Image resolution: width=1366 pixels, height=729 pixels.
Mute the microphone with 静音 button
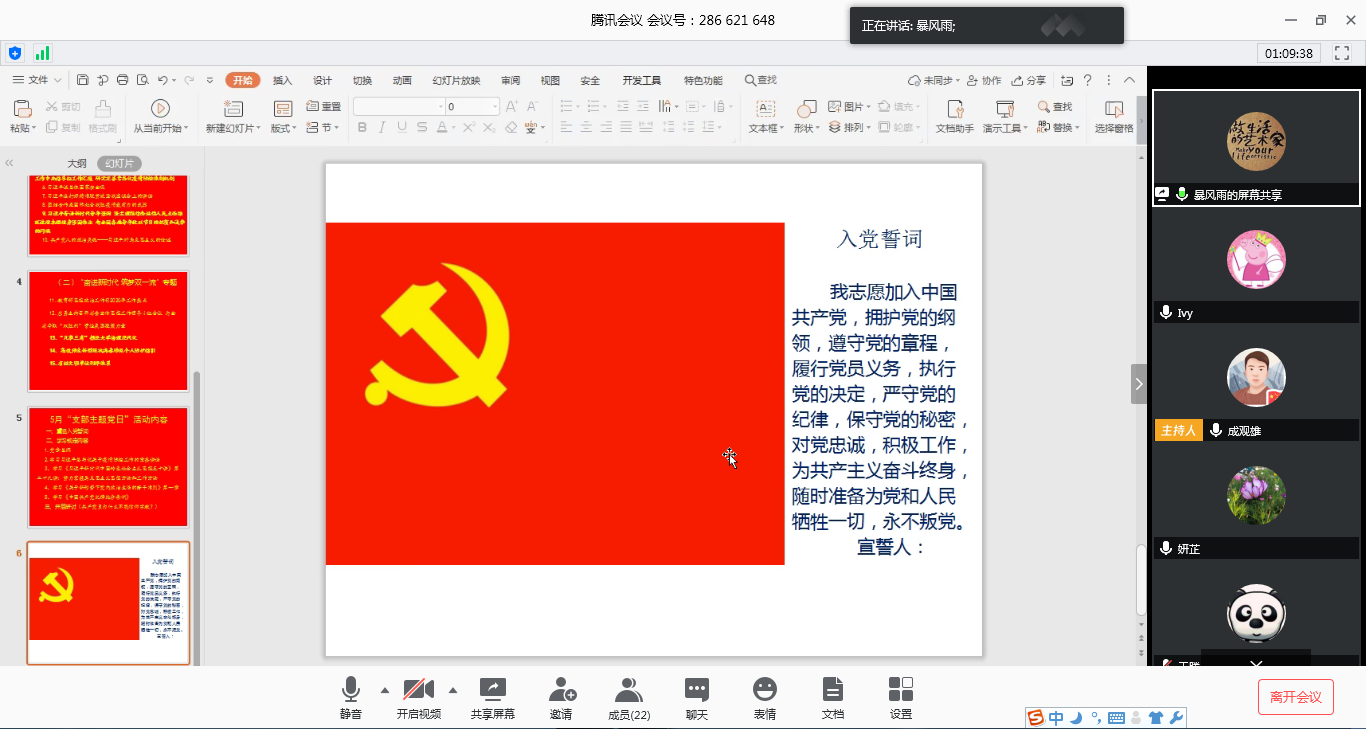pyautogui.click(x=350, y=690)
